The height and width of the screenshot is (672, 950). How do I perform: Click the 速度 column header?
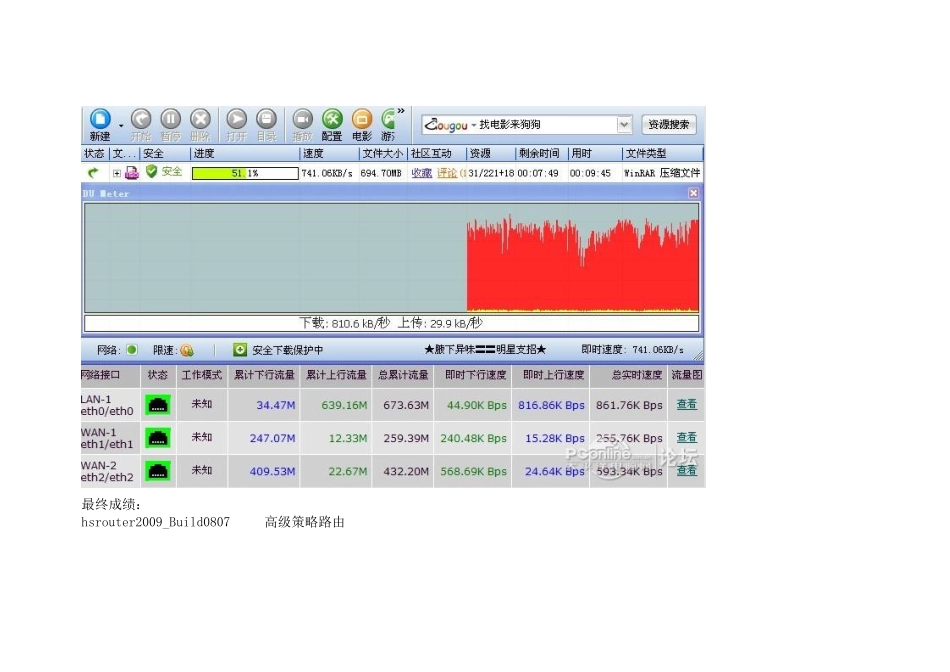(x=328, y=154)
